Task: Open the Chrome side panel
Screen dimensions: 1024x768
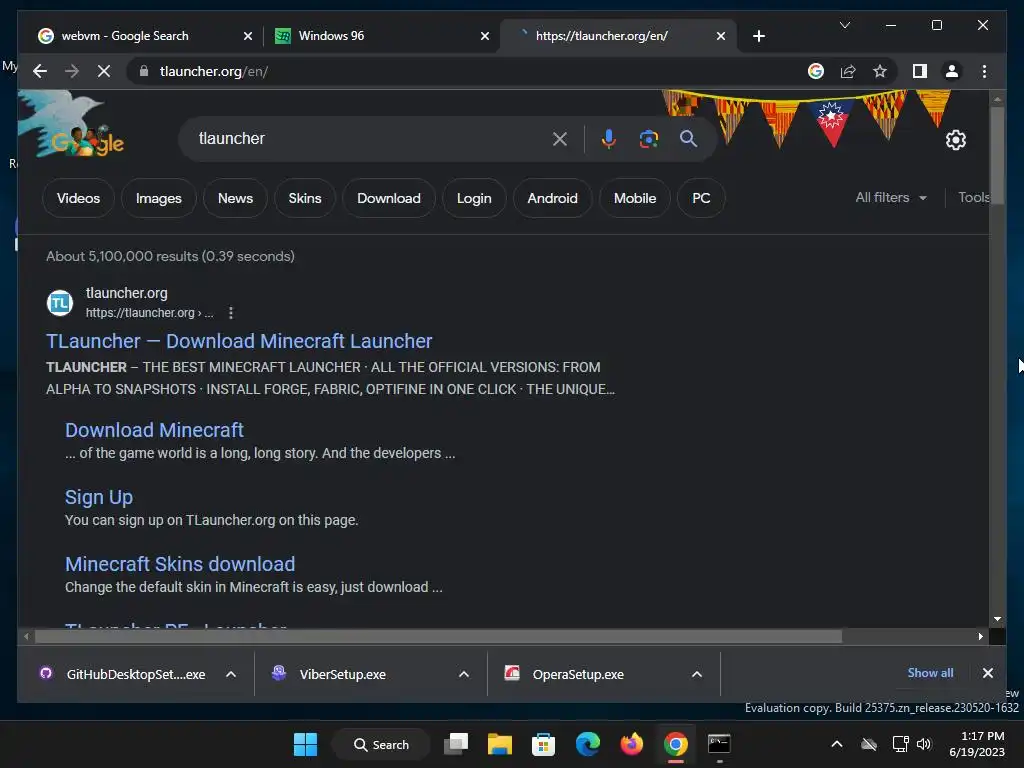Action: tap(920, 71)
